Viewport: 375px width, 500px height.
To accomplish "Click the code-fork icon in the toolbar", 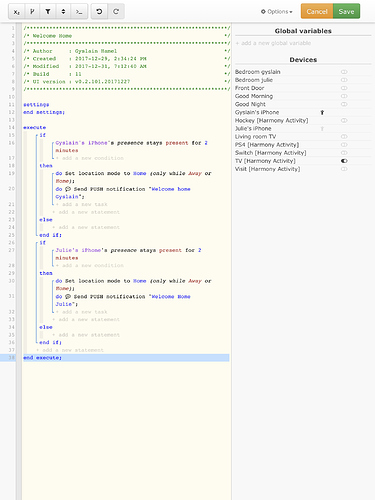I will point(32,12).
